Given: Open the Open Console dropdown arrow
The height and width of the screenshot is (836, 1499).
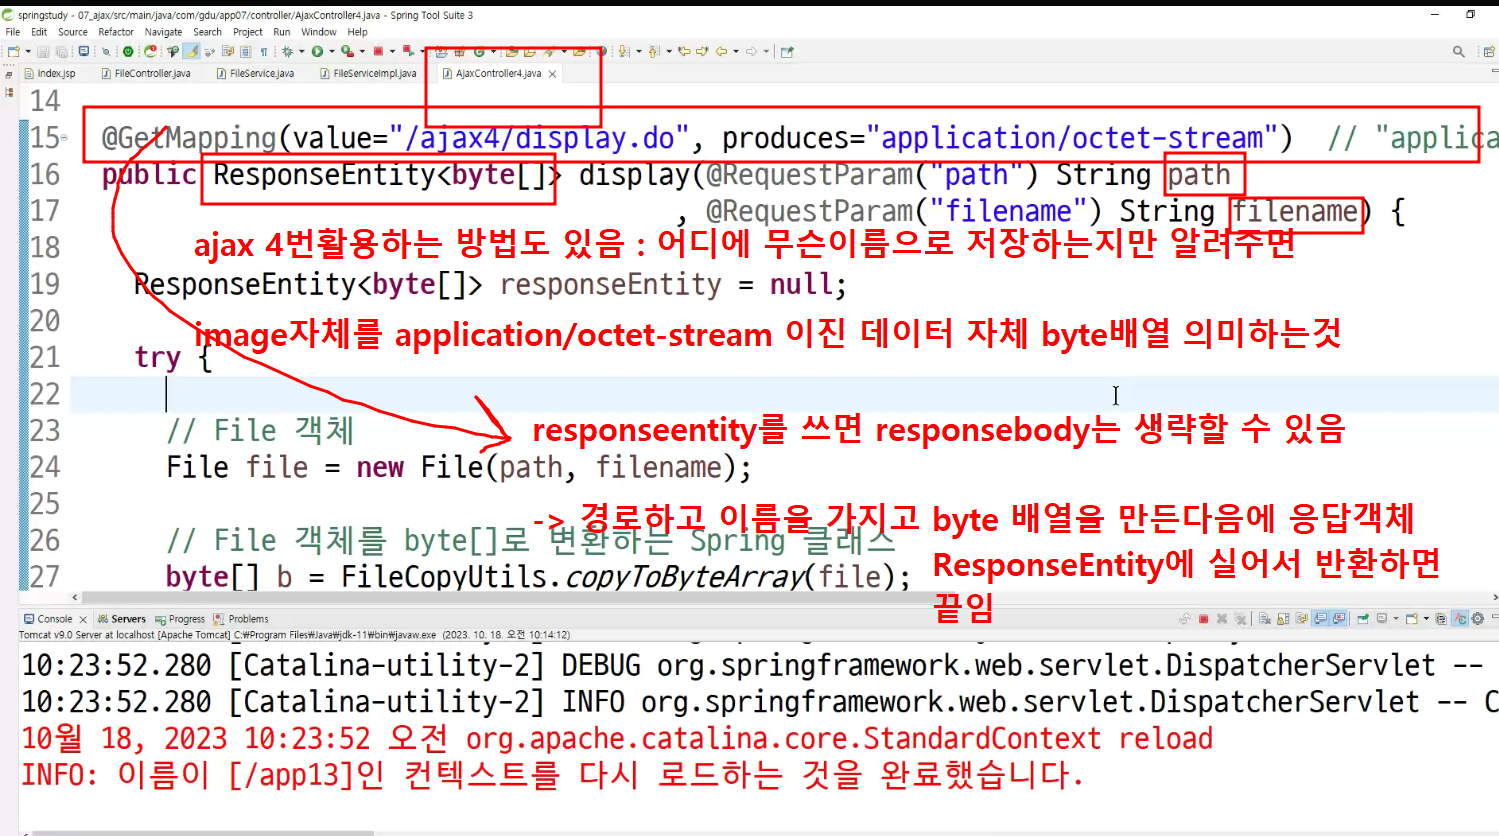Looking at the screenshot, I should click(x=1426, y=619).
